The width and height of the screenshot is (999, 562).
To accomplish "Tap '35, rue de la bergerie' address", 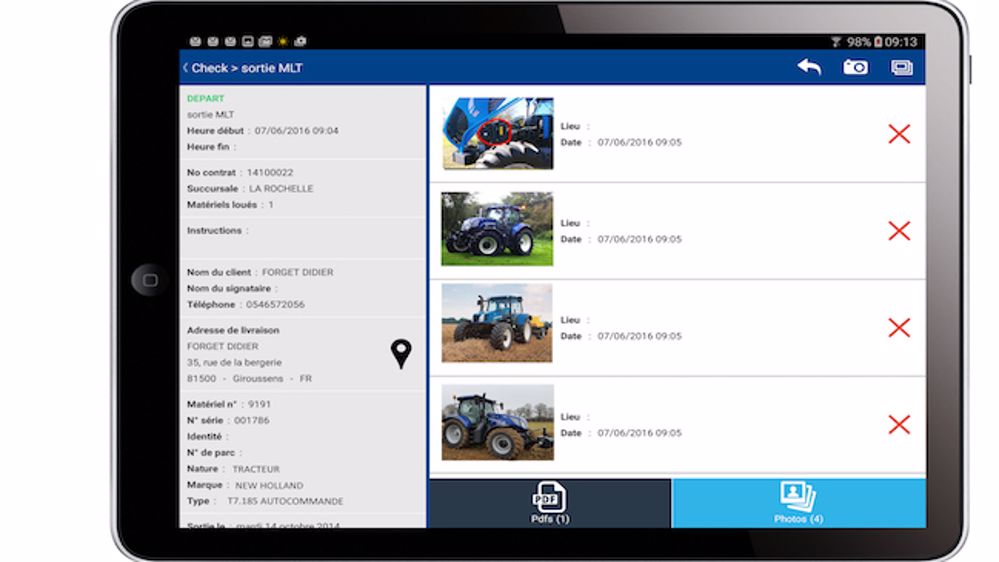I will tap(234, 363).
